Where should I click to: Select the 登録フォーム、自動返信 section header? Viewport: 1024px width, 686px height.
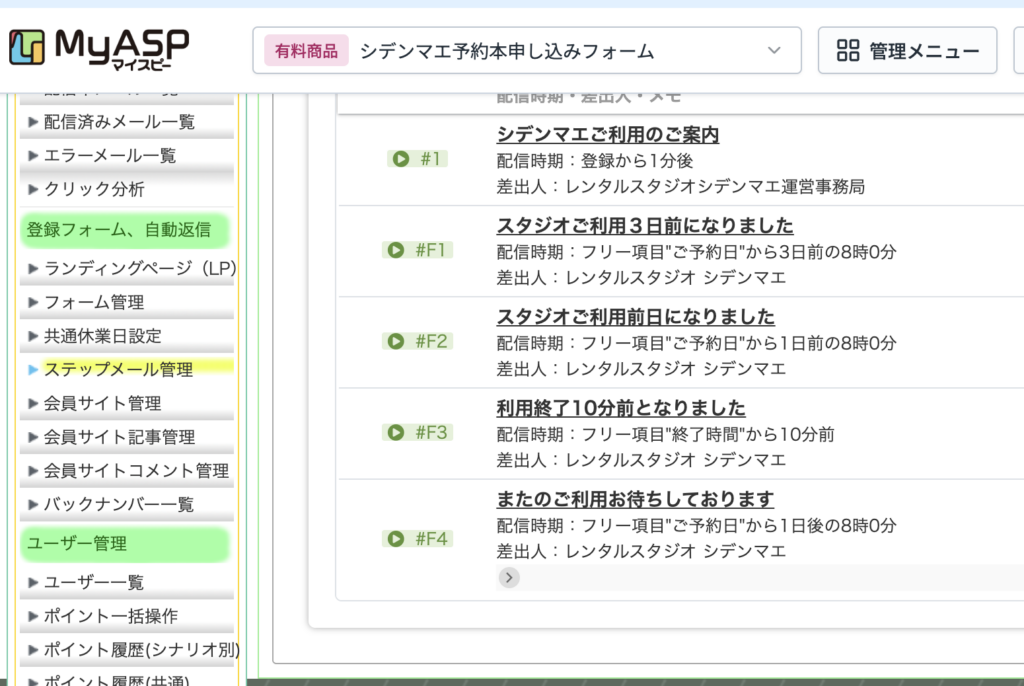[124, 230]
